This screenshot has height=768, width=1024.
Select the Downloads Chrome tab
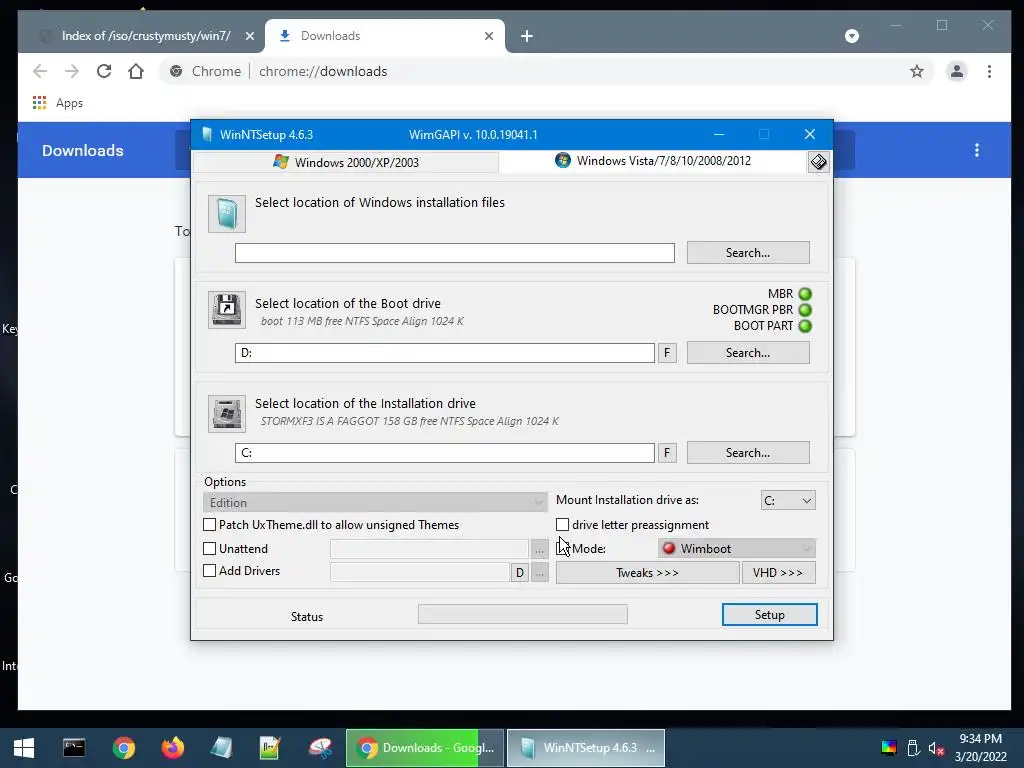[x=384, y=36]
